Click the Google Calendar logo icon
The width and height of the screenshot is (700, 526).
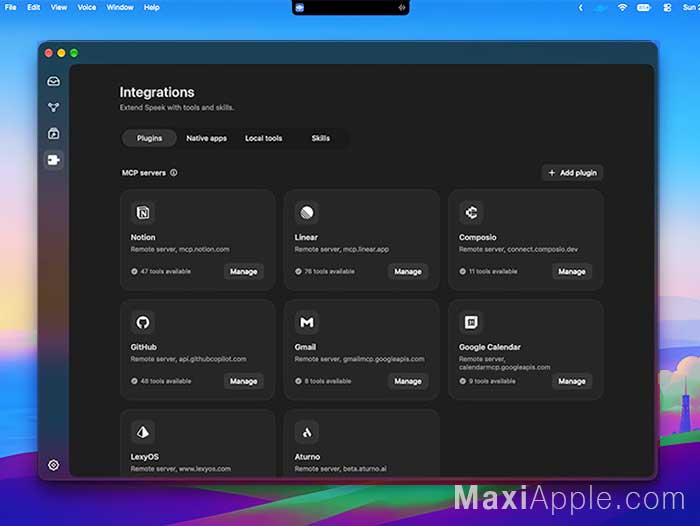(471, 322)
